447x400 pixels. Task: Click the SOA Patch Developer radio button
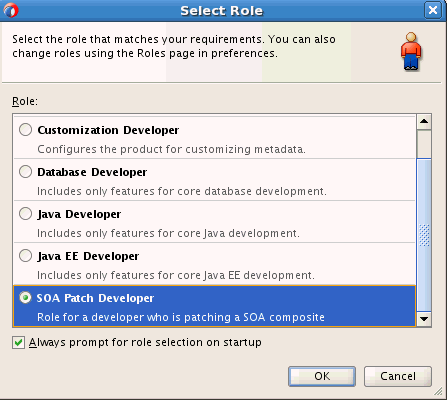point(25,297)
